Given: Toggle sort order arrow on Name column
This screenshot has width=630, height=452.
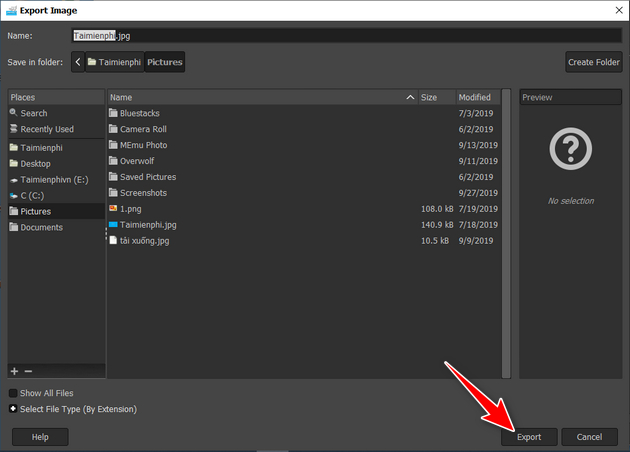Looking at the screenshot, I should click(x=410, y=97).
